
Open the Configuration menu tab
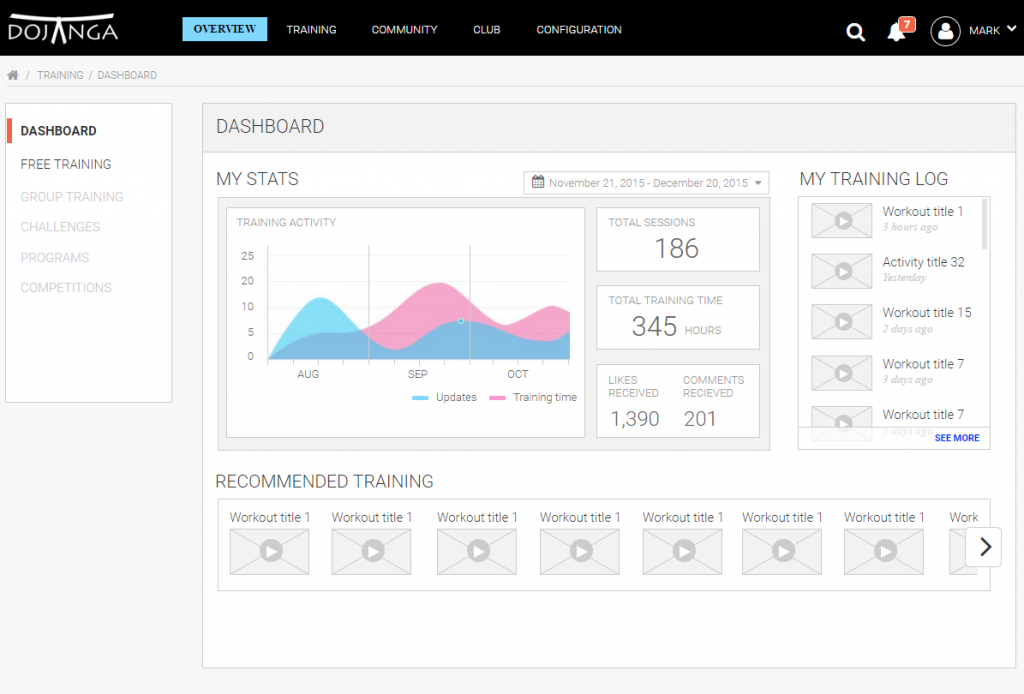click(579, 30)
